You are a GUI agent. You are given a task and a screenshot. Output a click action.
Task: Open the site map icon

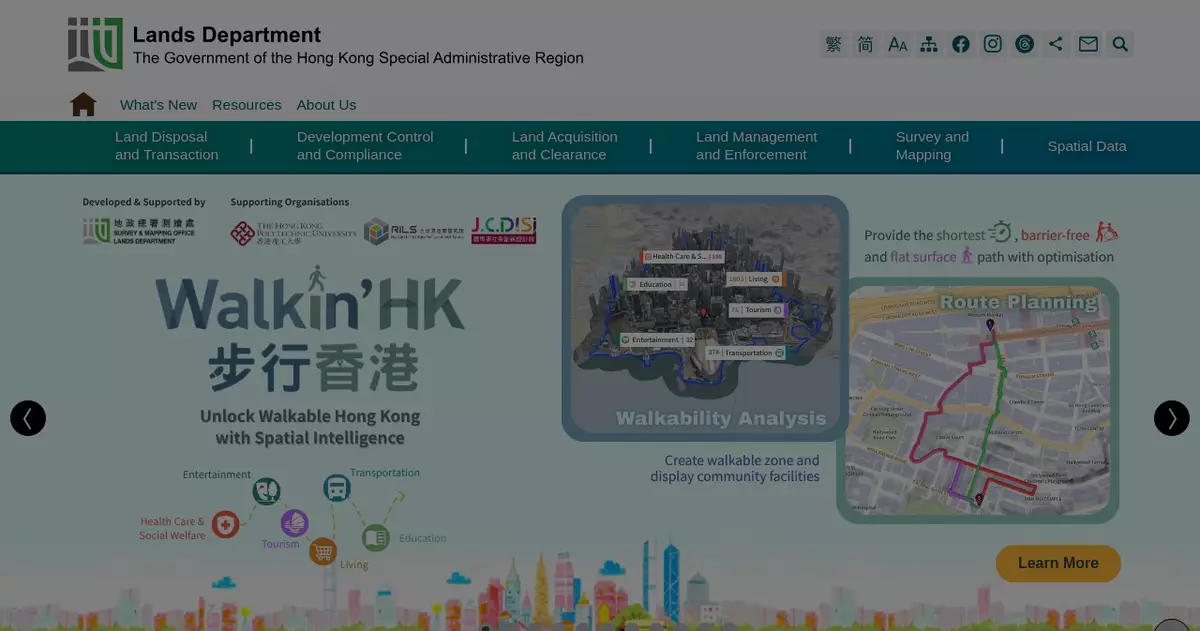point(929,44)
